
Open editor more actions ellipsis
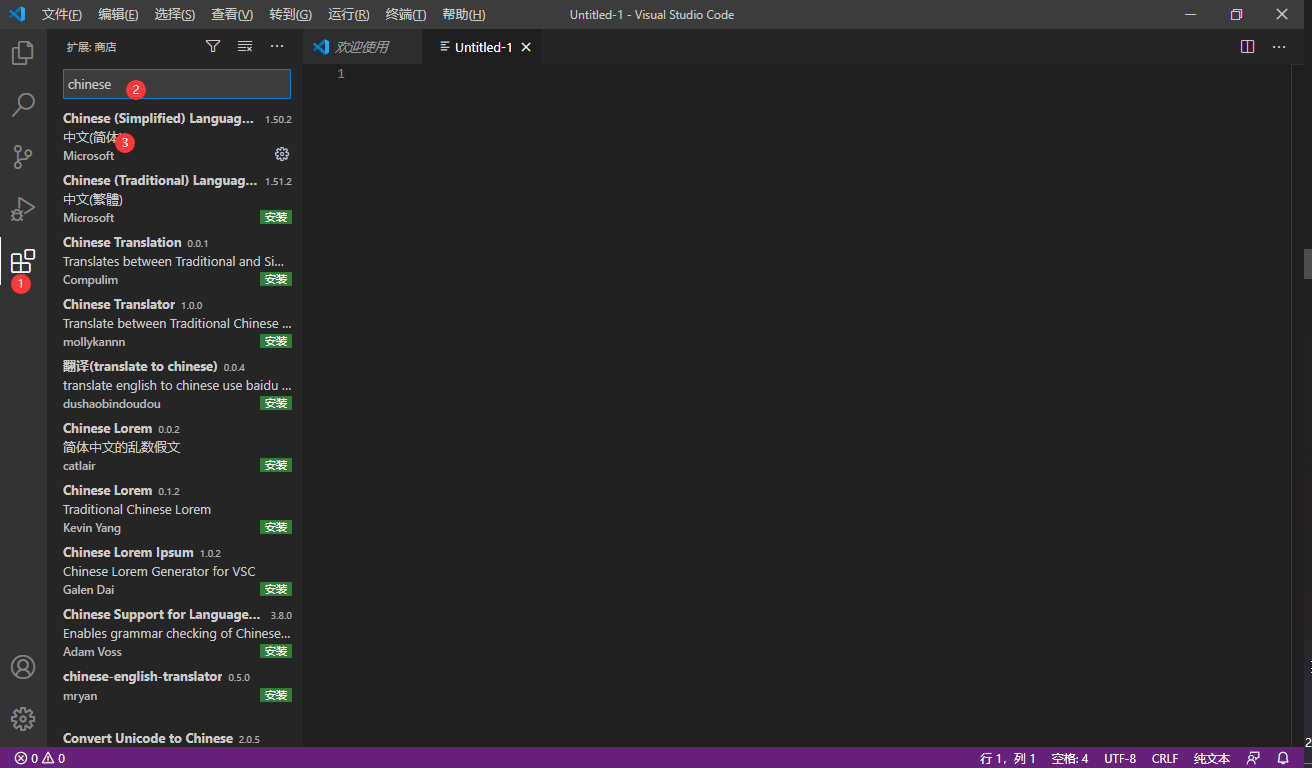click(1279, 47)
